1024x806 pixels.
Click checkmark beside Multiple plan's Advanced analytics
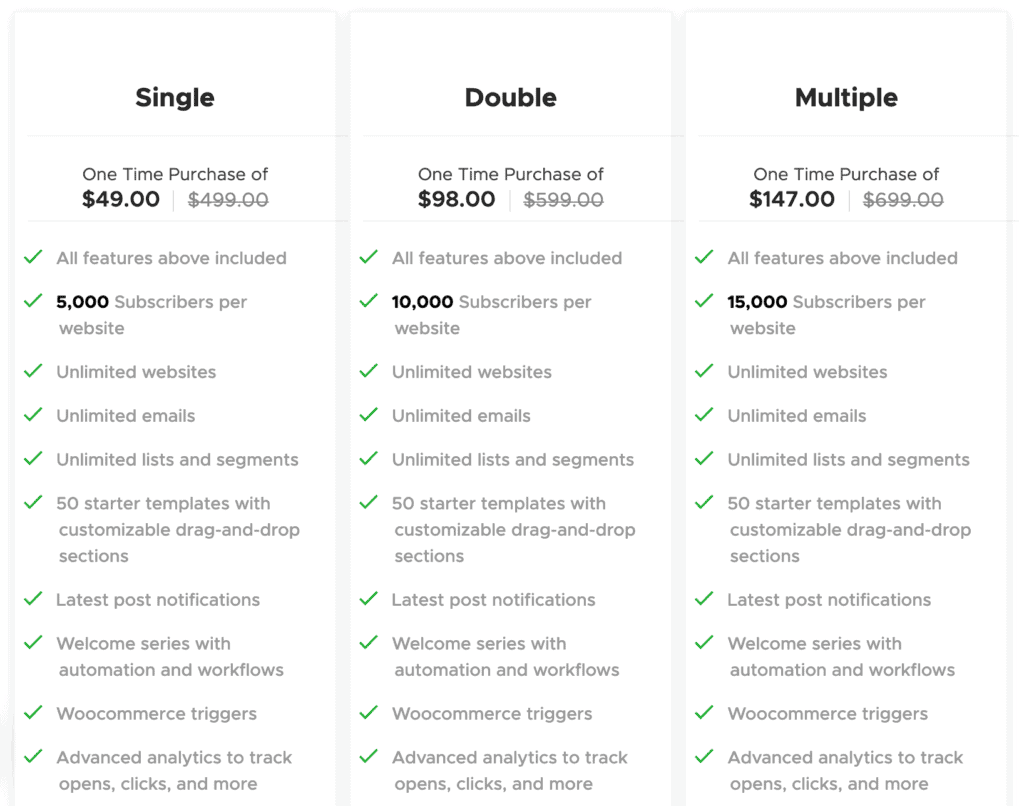(x=704, y=756)
